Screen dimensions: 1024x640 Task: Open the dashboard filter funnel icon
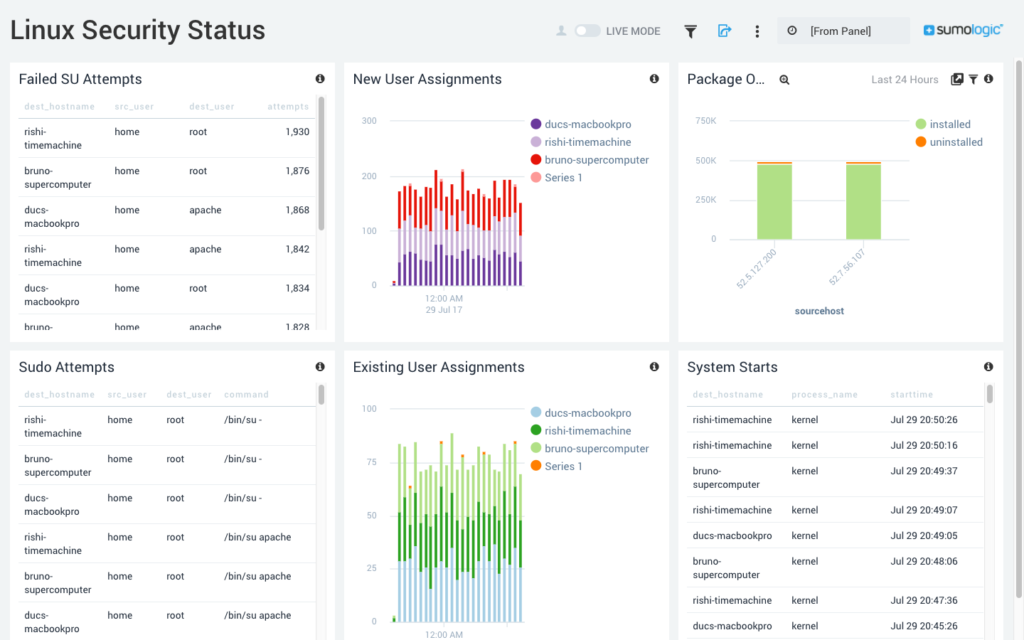690,31
